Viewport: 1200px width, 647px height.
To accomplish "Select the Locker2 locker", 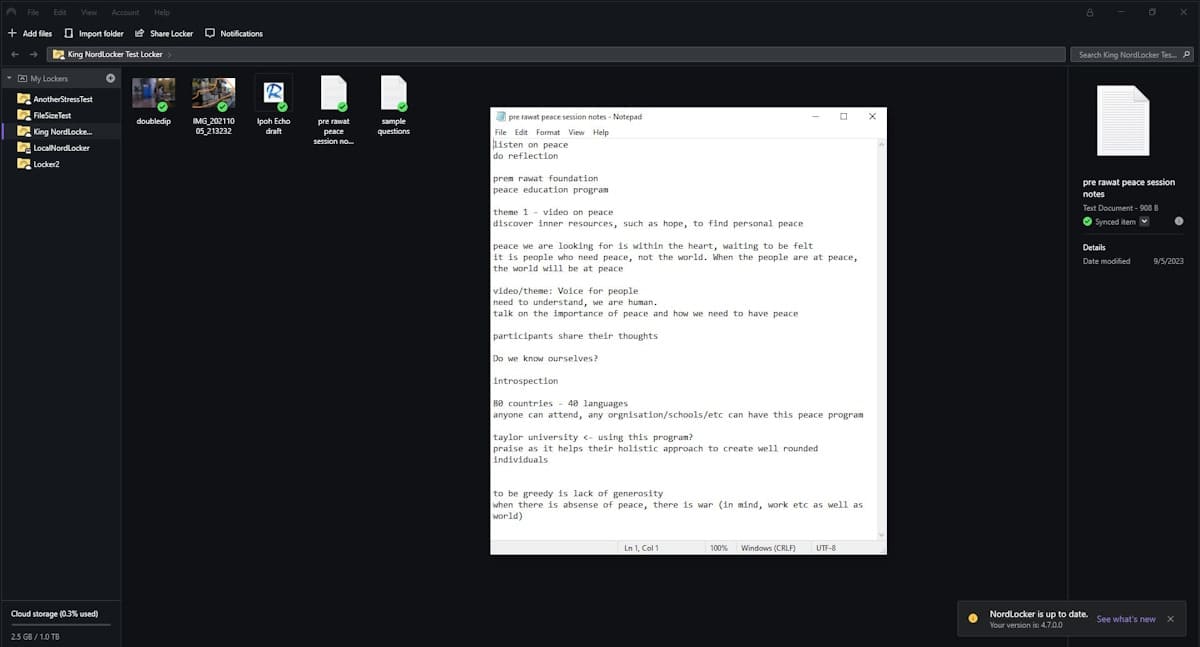I will (46, 163).
